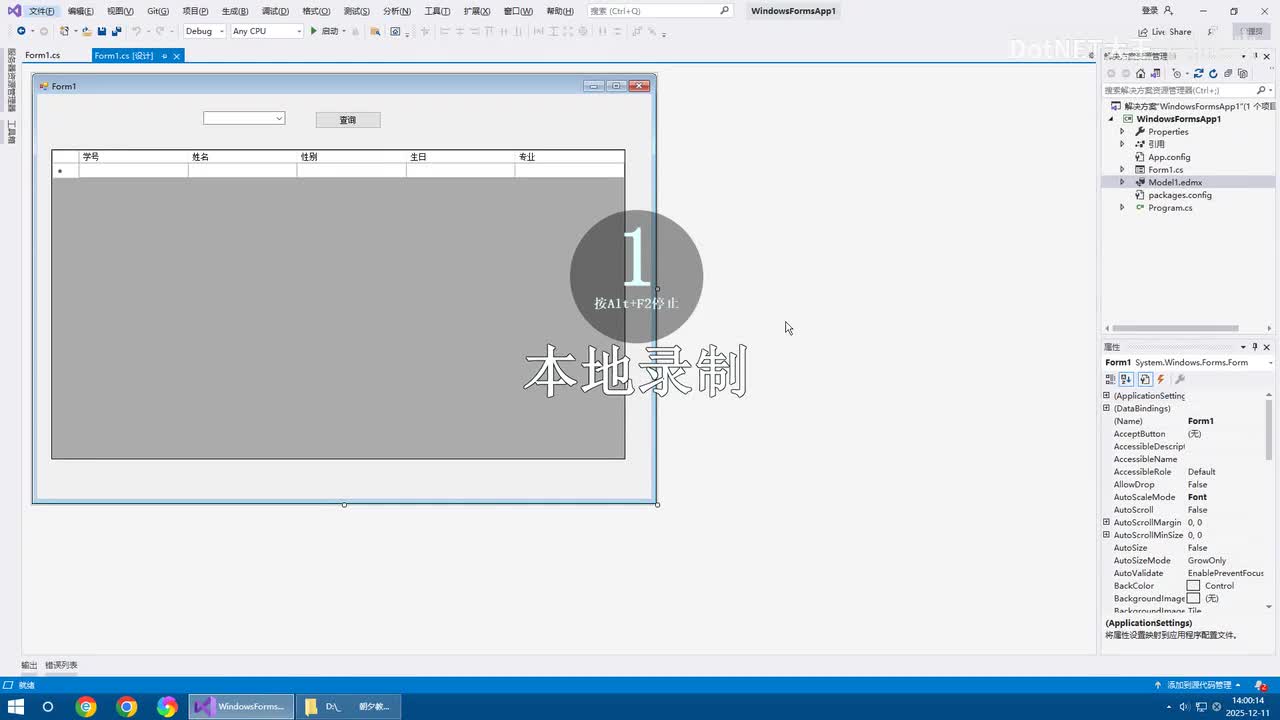Collapse the WindowsFormsApp1 project node

(1110, 119)
